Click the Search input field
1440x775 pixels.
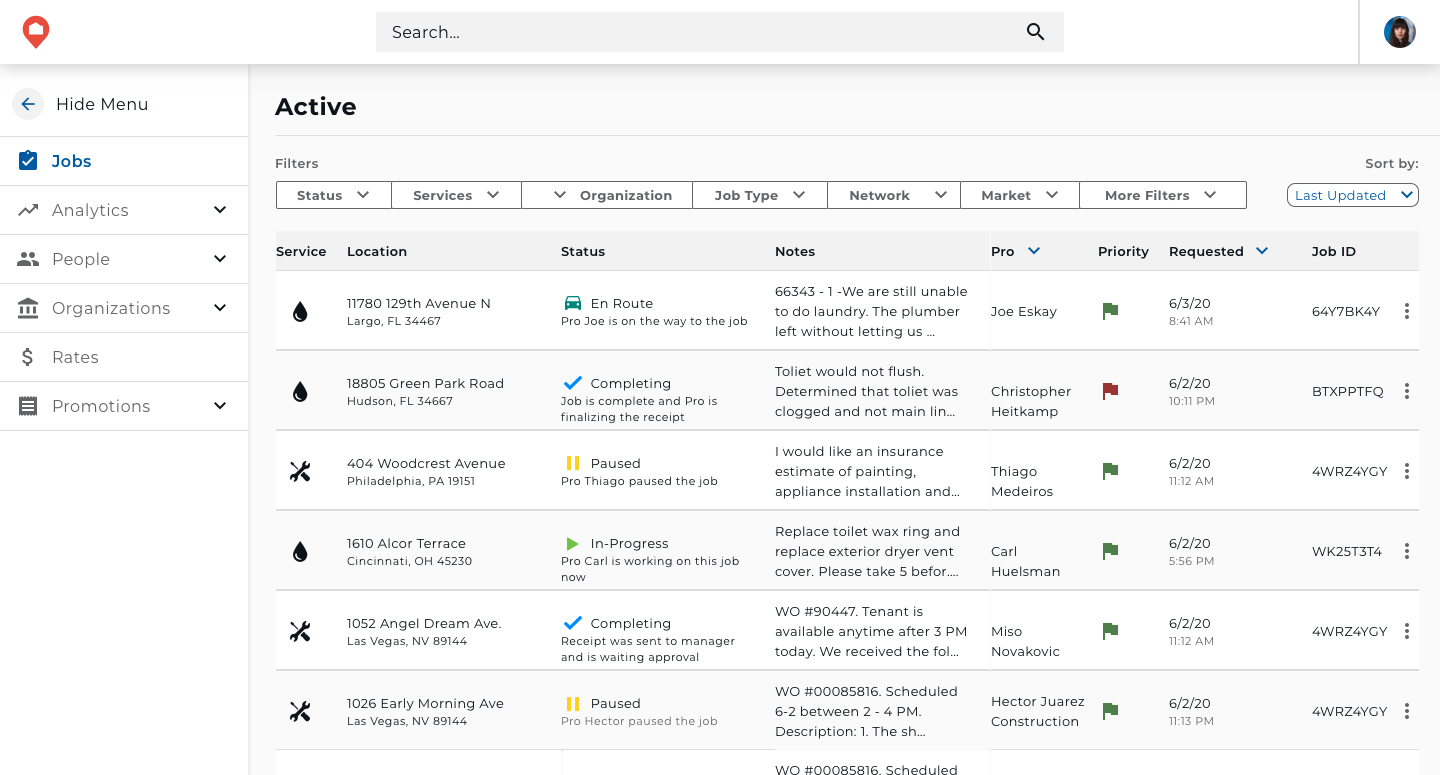tap(700, 32)
